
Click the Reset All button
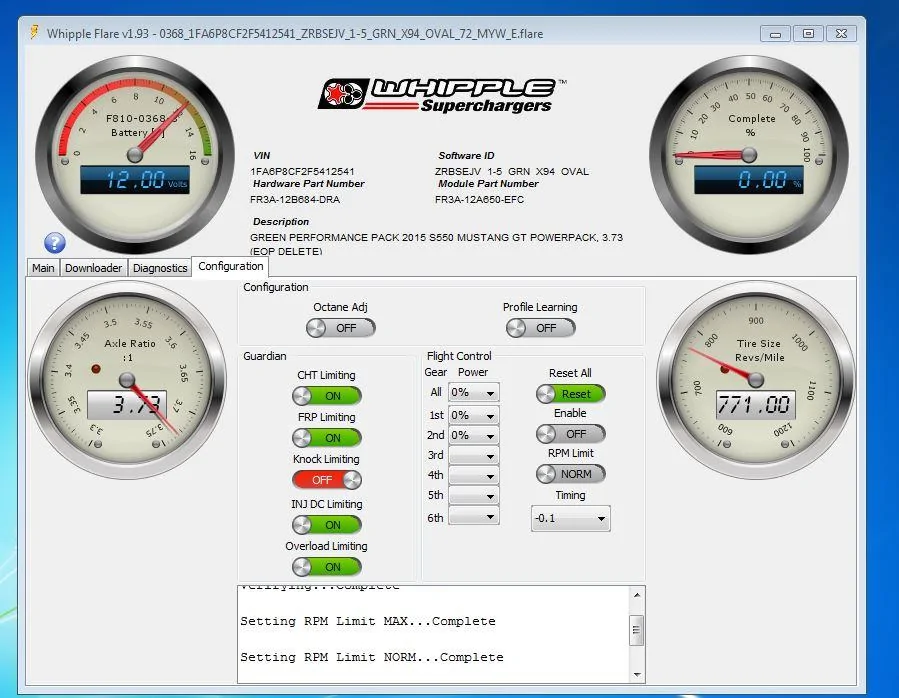pyautogui.click(x=570, y=394)
